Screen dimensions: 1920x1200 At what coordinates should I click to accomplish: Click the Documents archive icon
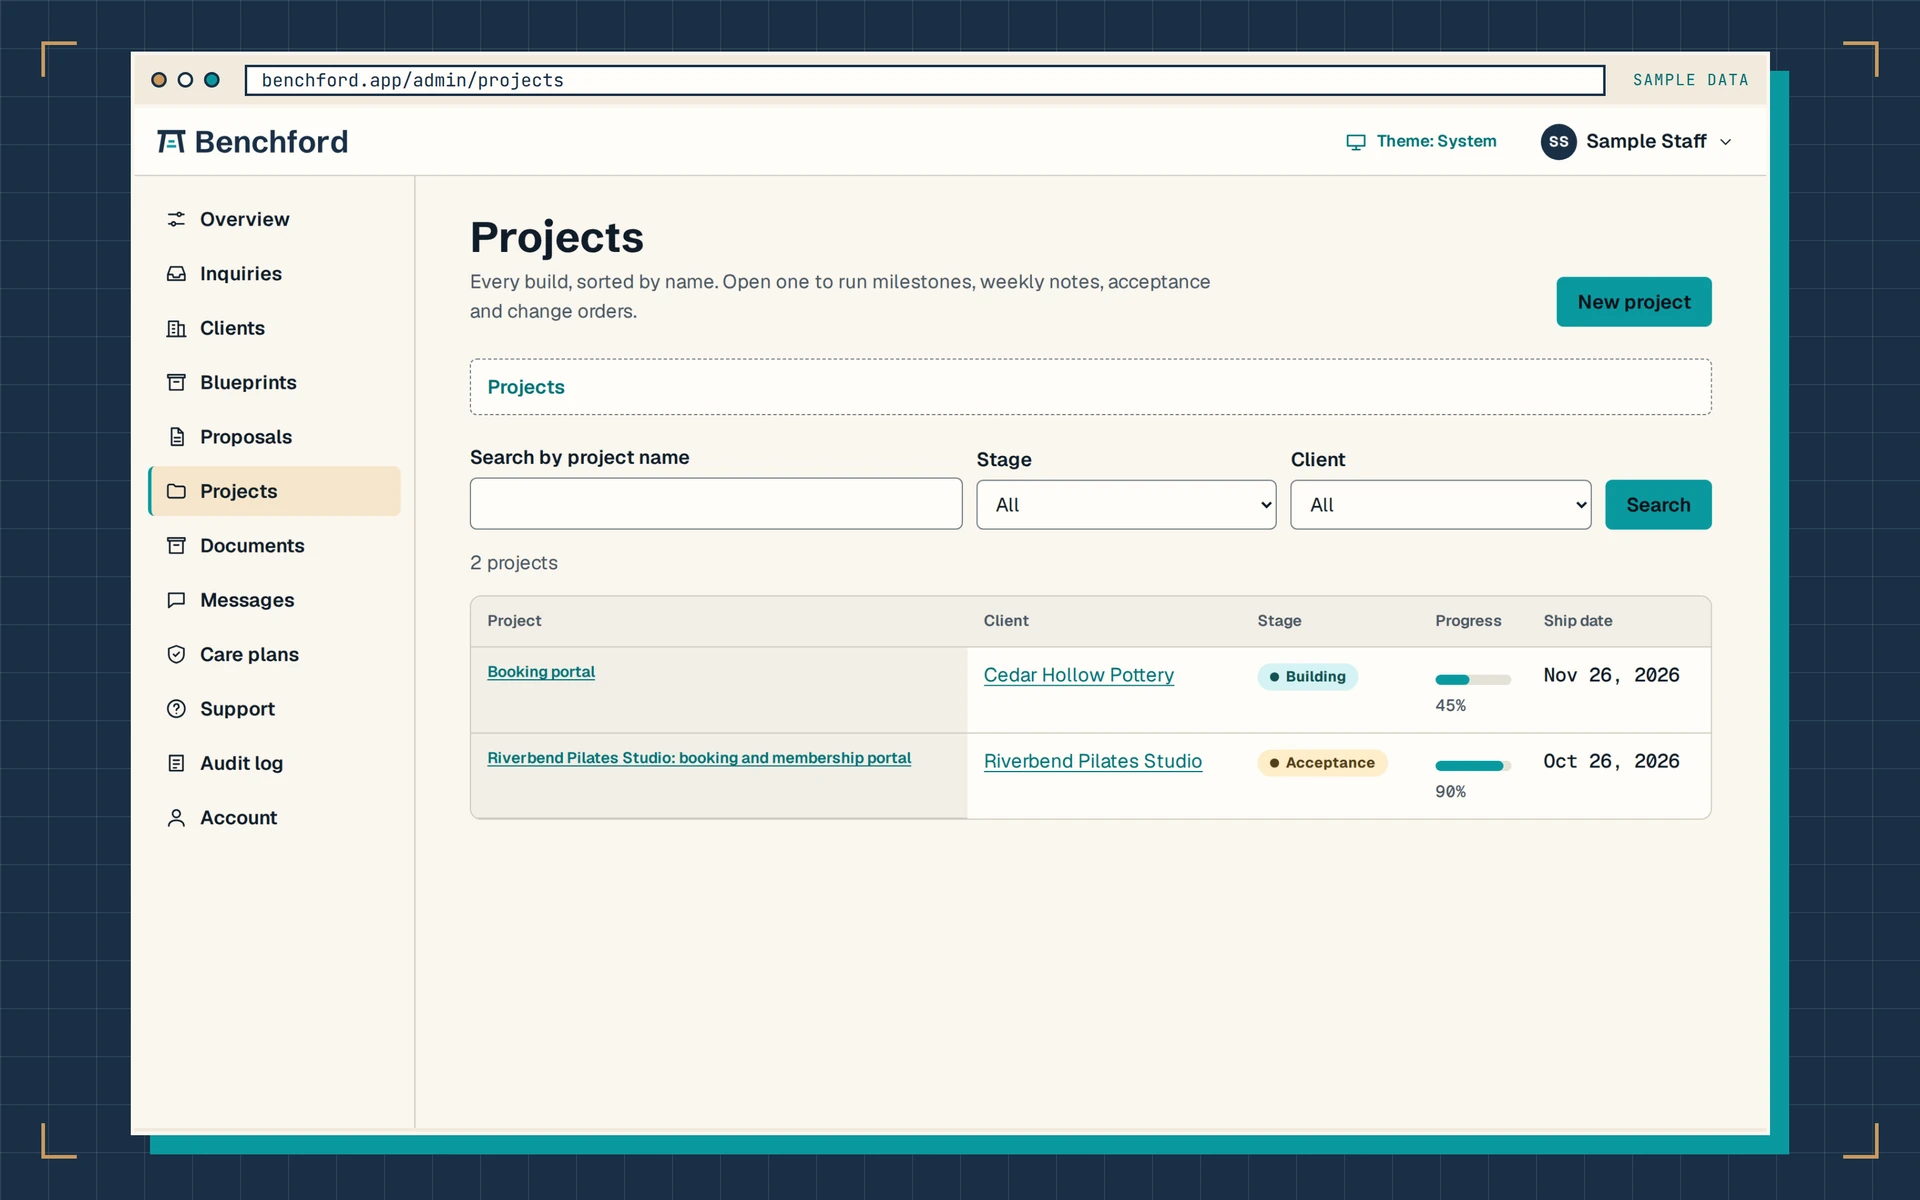176,546
